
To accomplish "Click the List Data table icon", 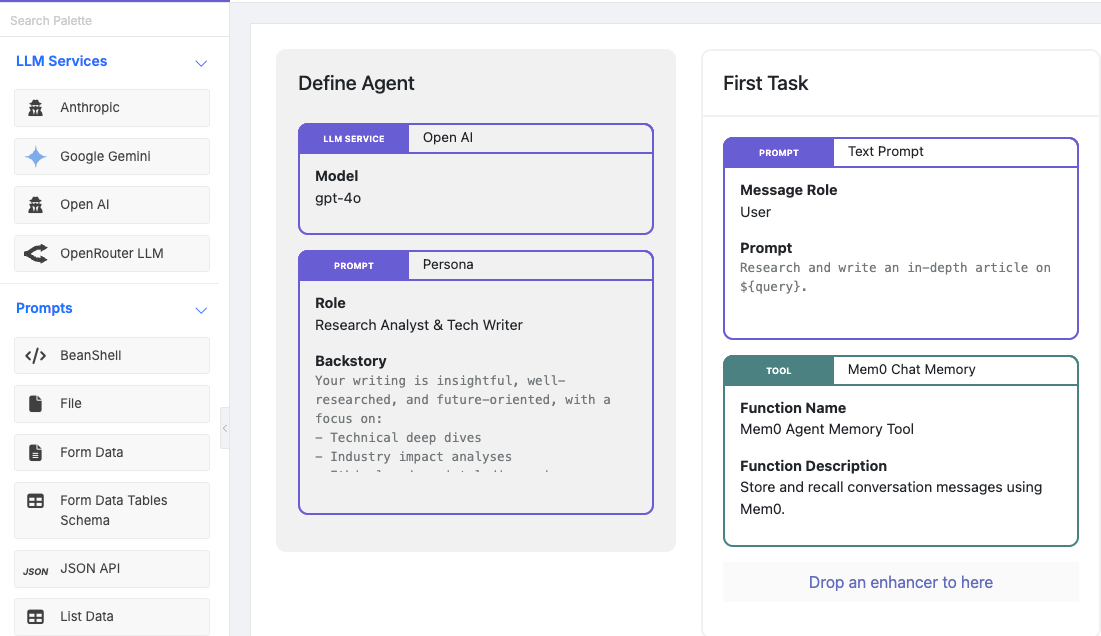I will [x=35, y=616].
